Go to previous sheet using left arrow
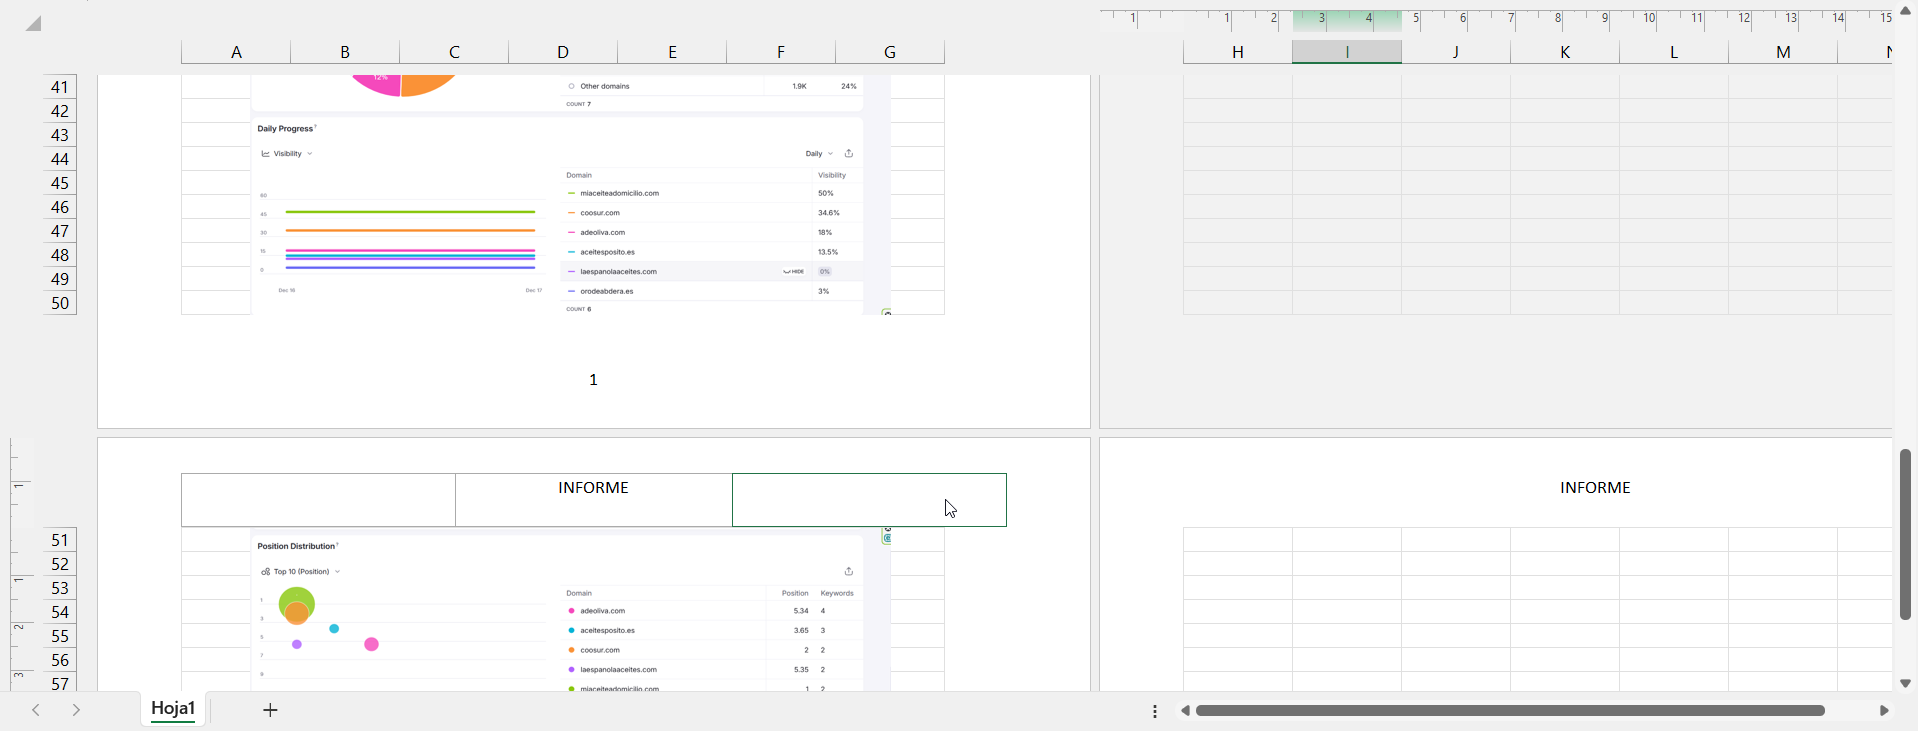1918x731 pixels. click(x=36, y=710)
